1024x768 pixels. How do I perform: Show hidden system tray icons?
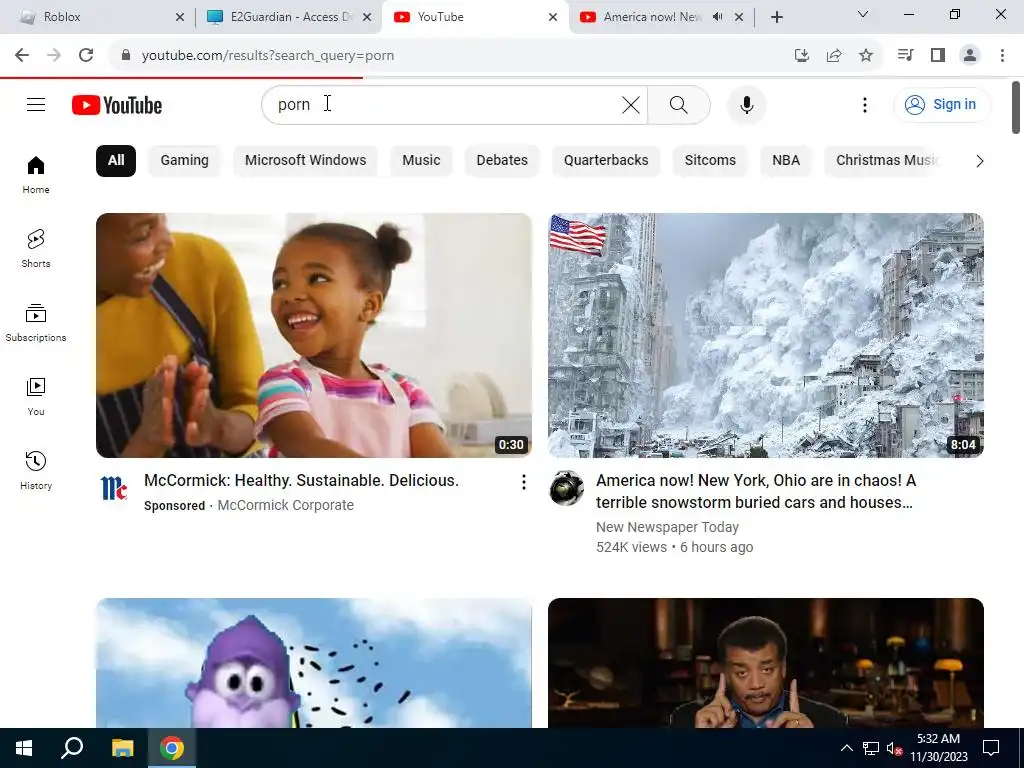coord(846,748)
